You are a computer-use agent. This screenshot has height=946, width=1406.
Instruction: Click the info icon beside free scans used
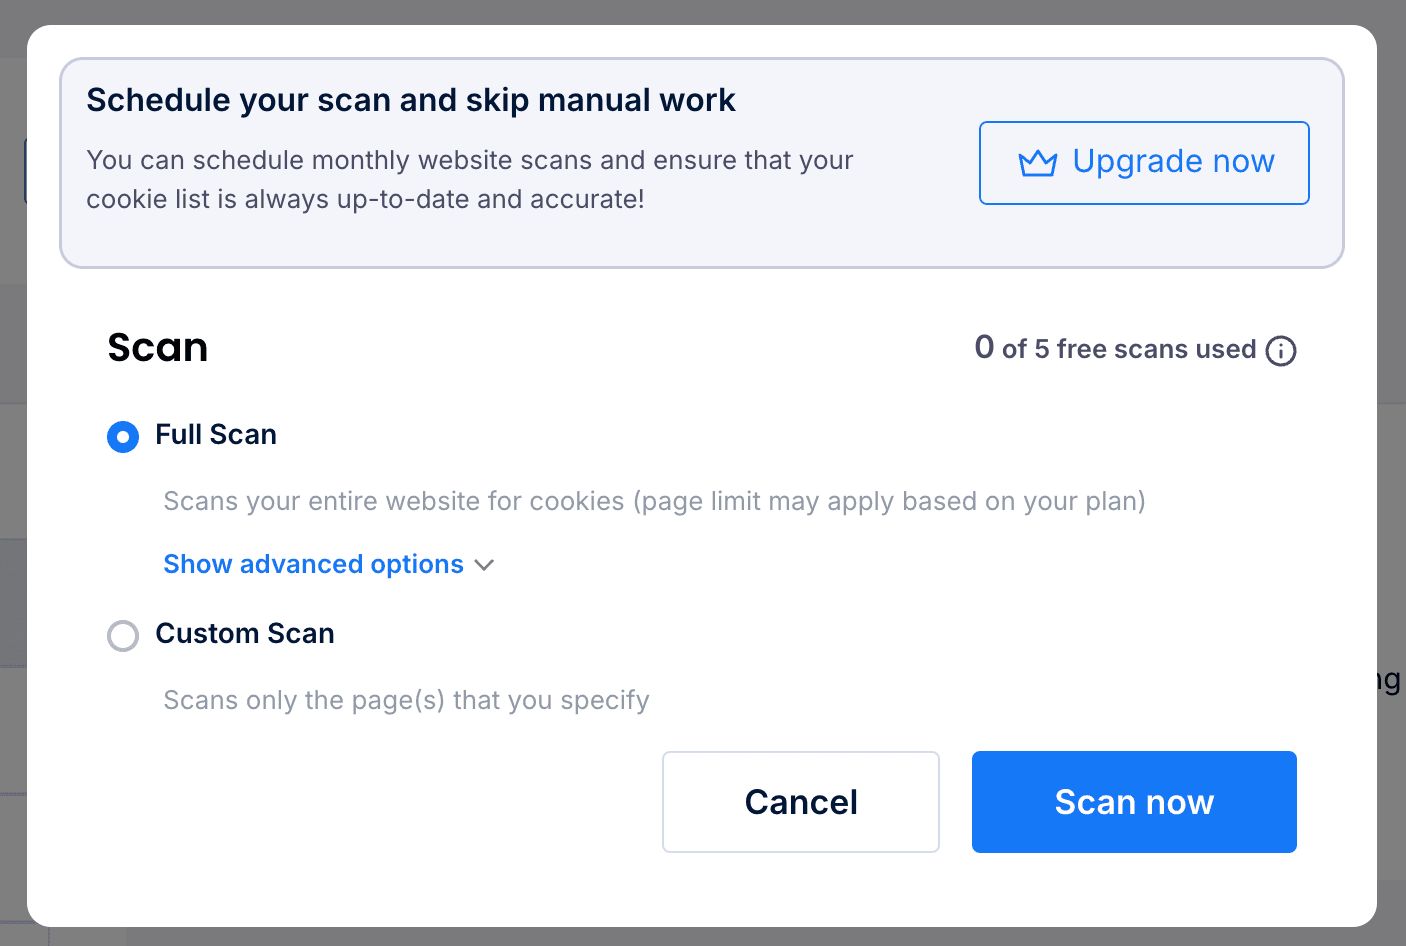(1281, 351)
